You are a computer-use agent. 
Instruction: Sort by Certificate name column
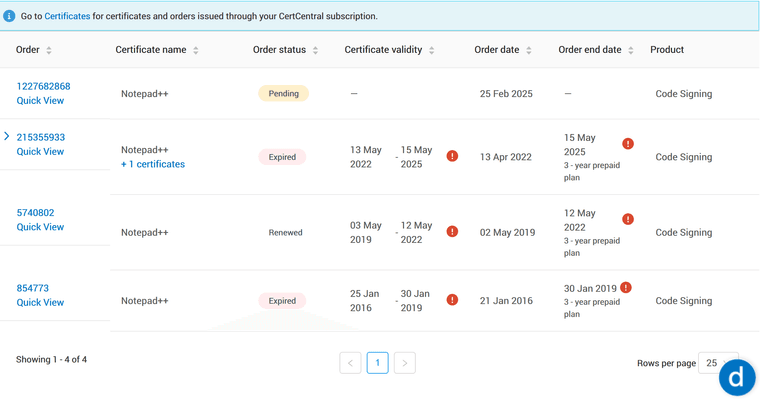point(195,50)
